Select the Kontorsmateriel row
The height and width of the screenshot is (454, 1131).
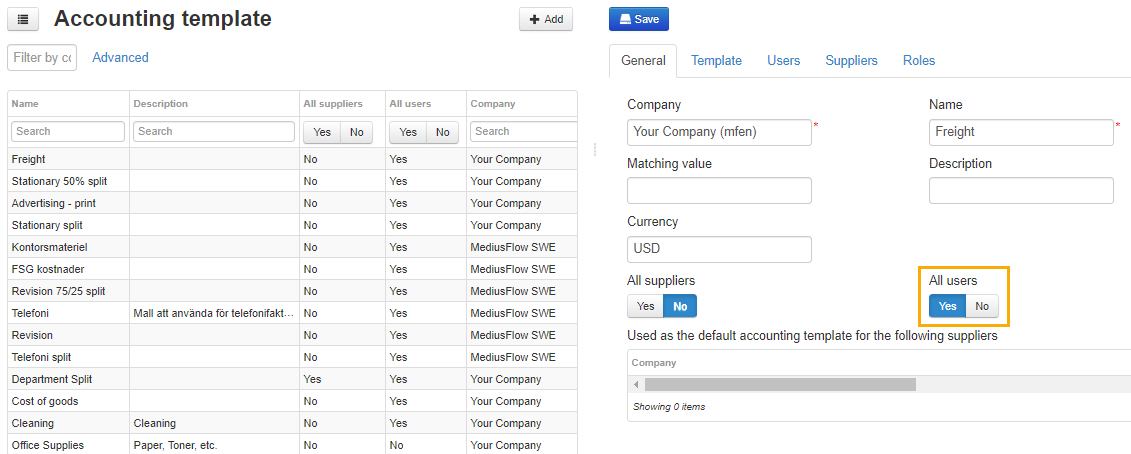tap(292, 247)
